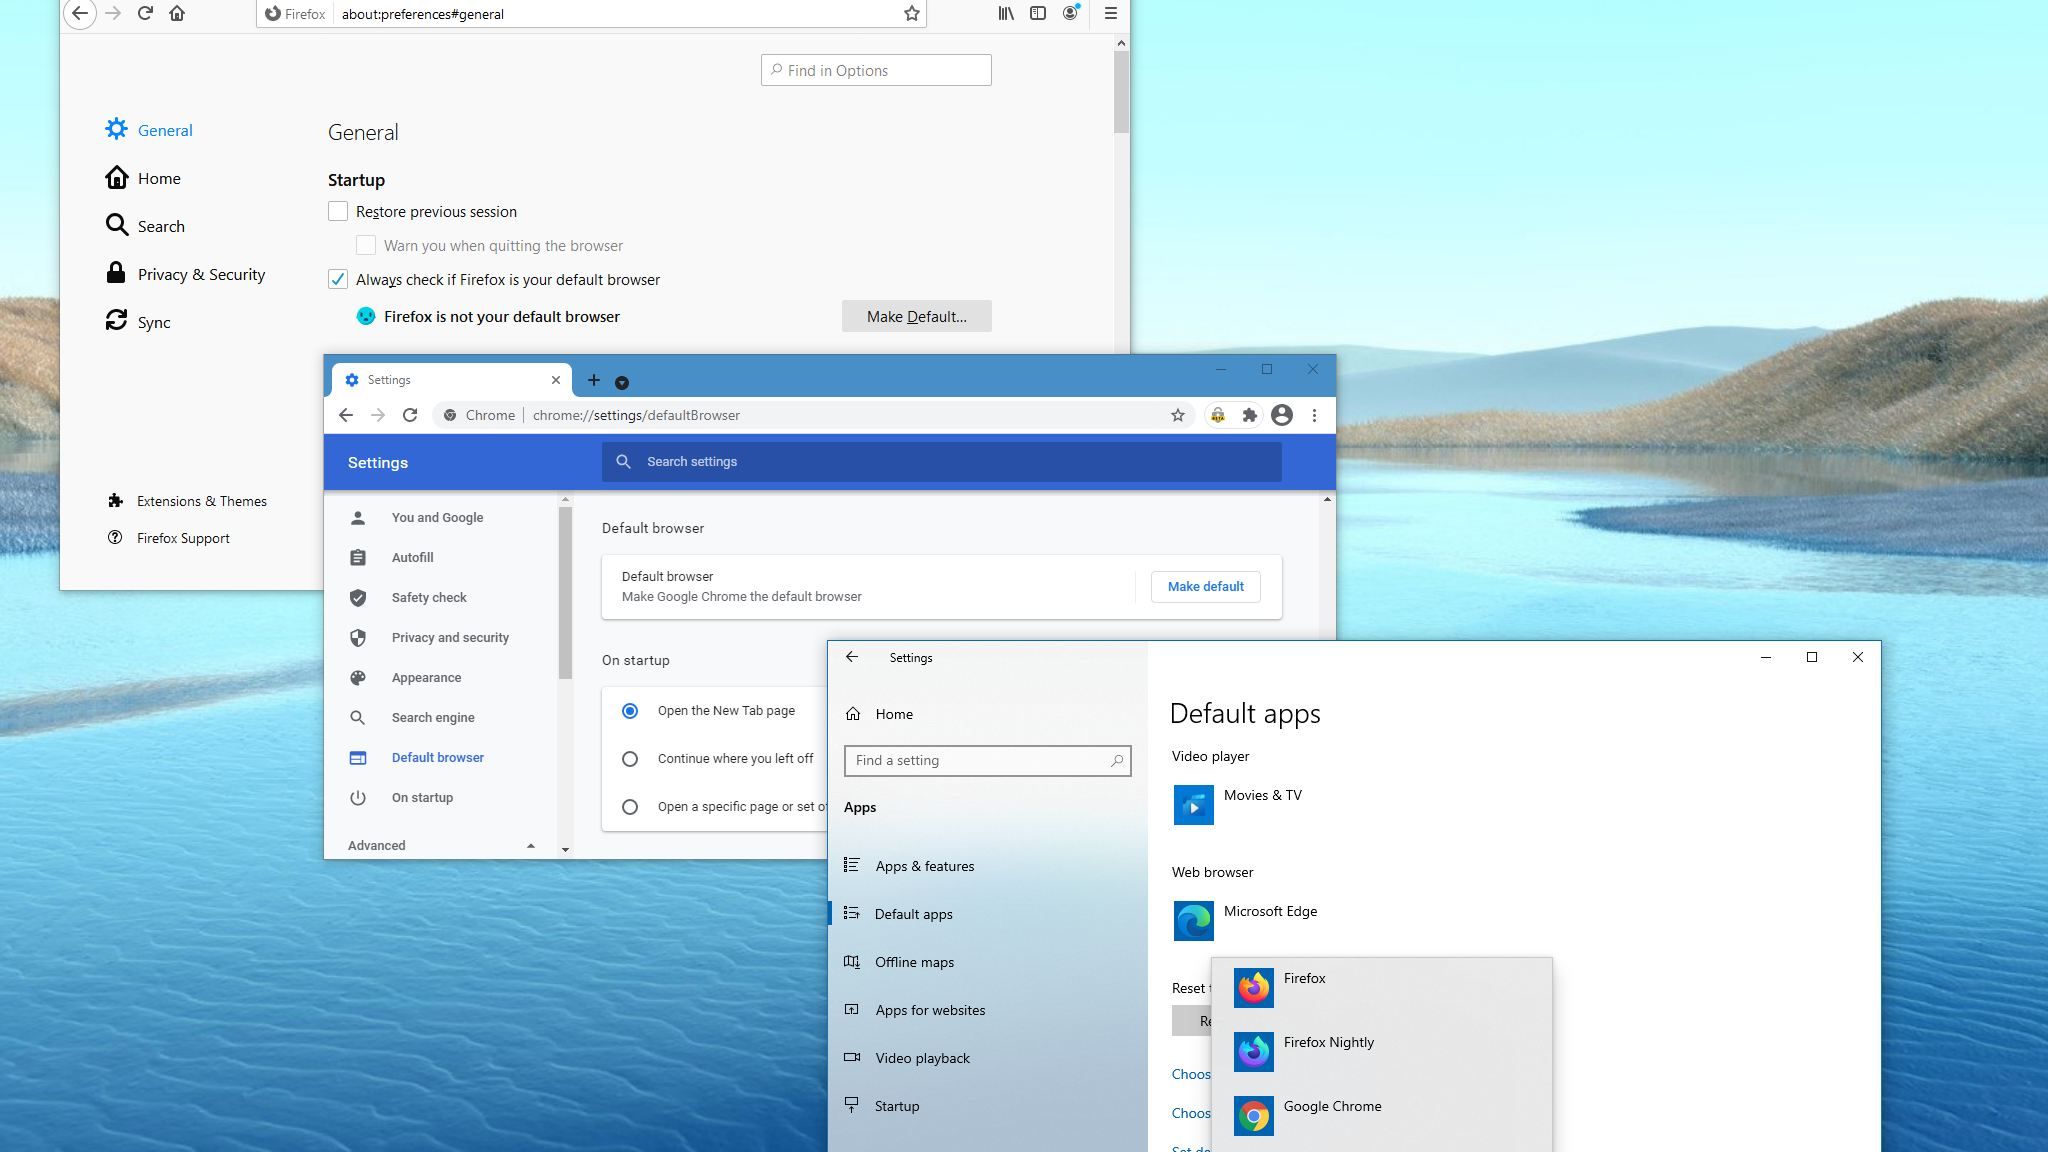Open the Firefox hamburger menu
Viewport: 2048px width, 1152px height.
1110,13
